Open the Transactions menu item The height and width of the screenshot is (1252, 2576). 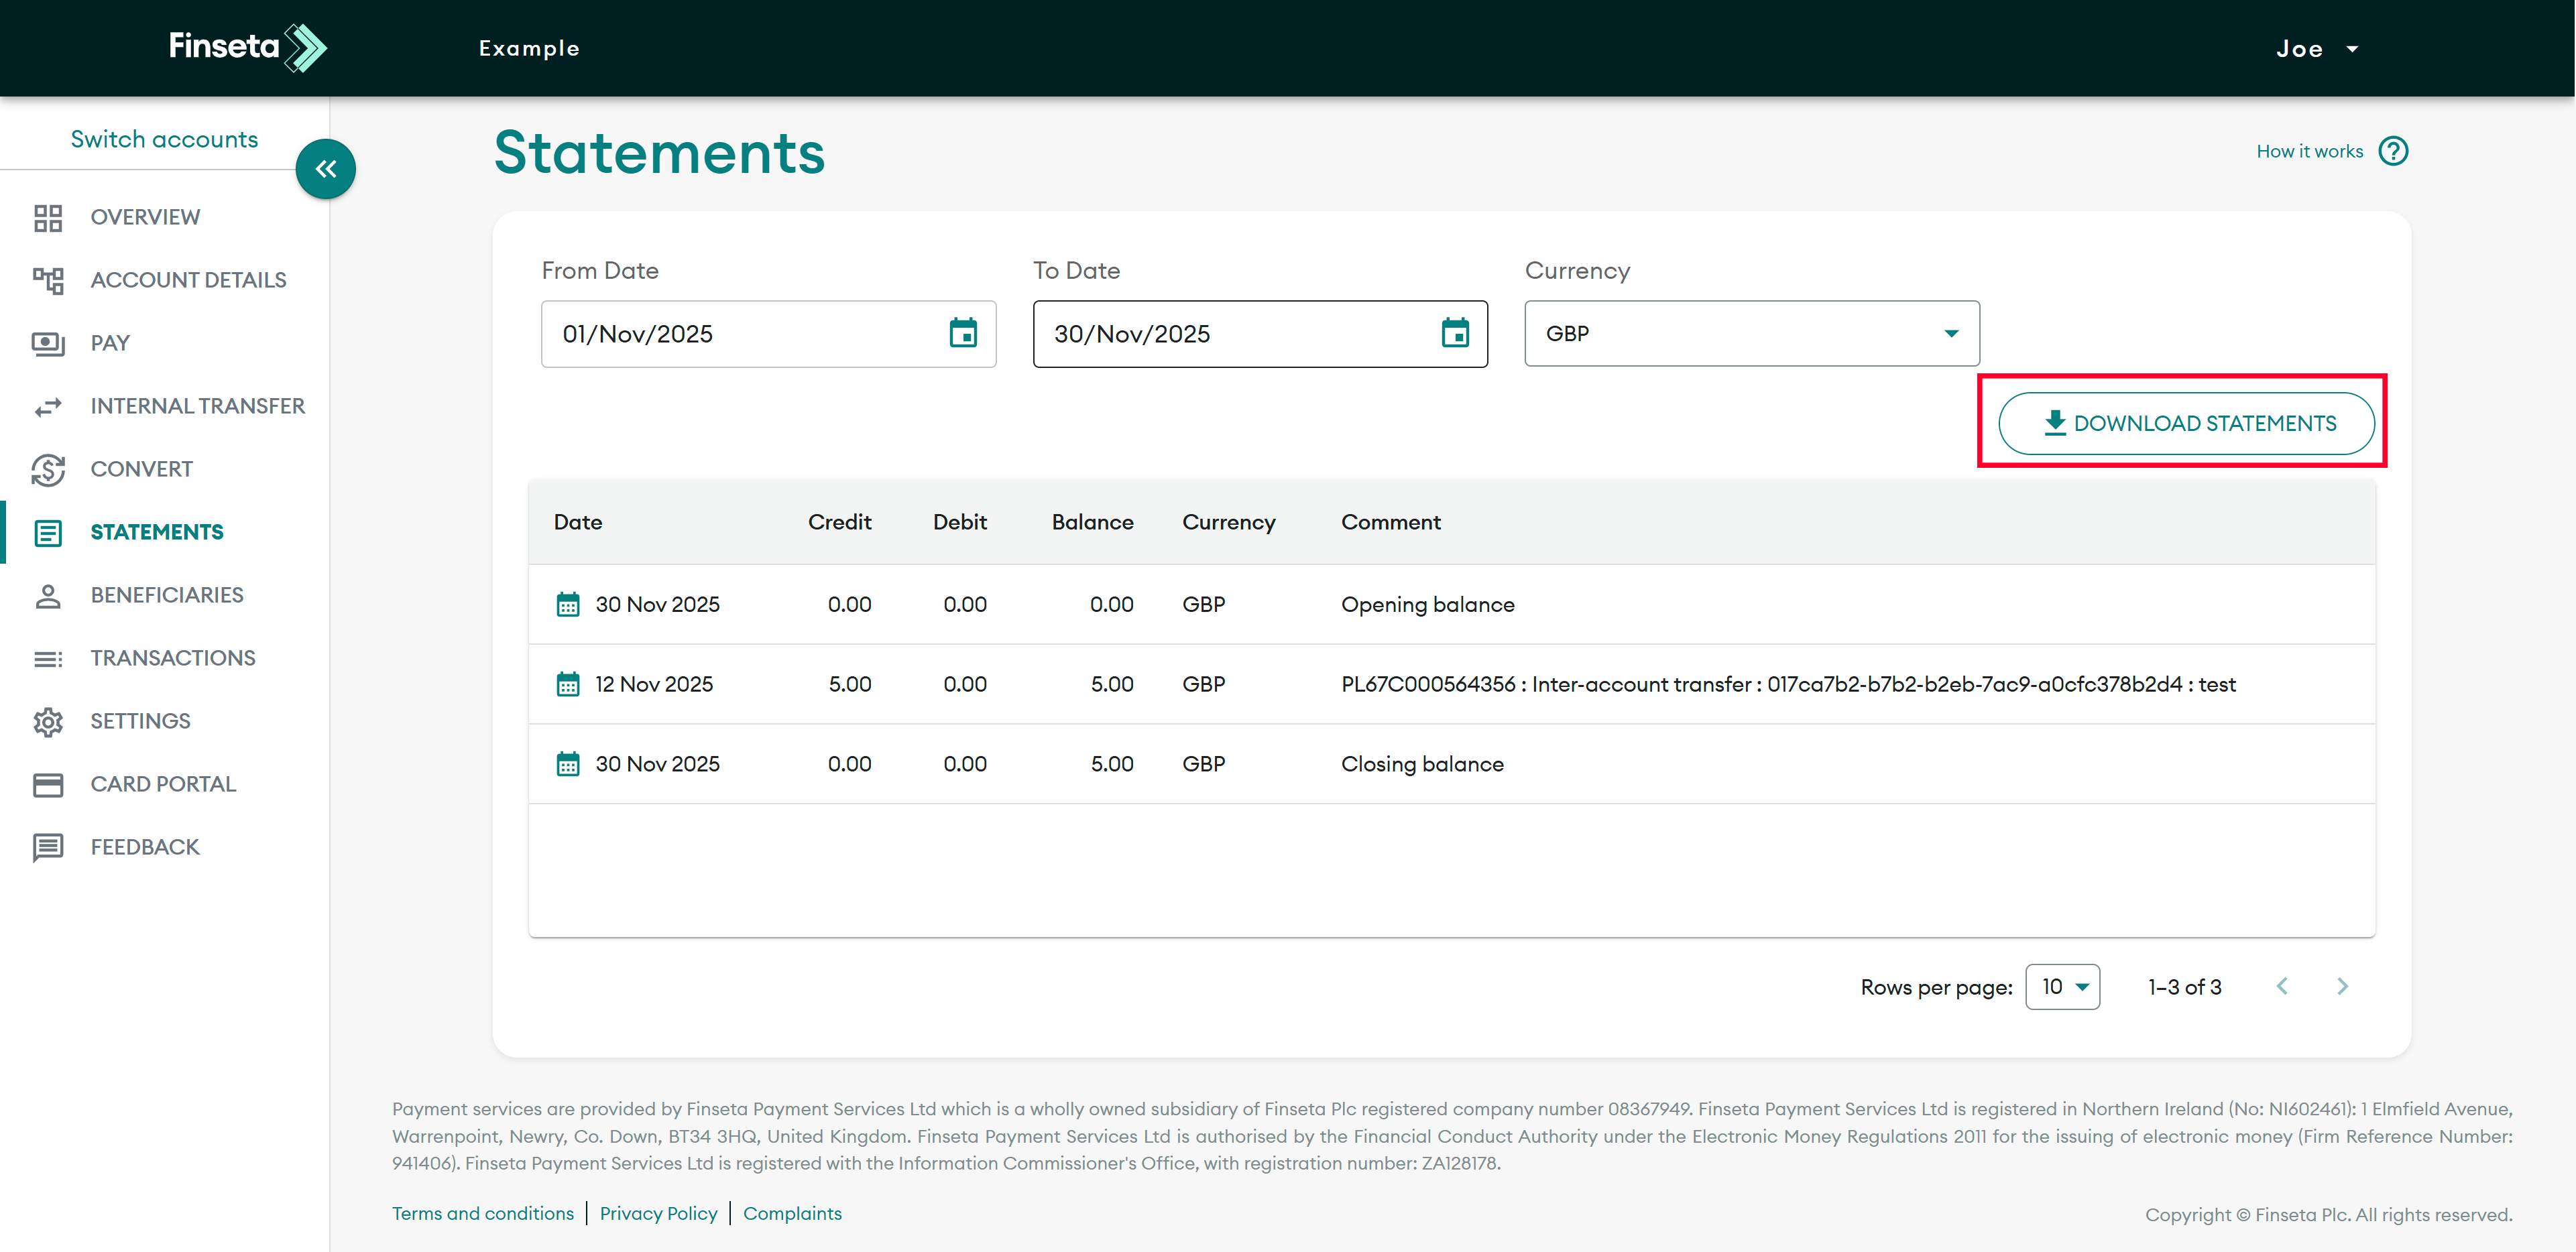172,658
